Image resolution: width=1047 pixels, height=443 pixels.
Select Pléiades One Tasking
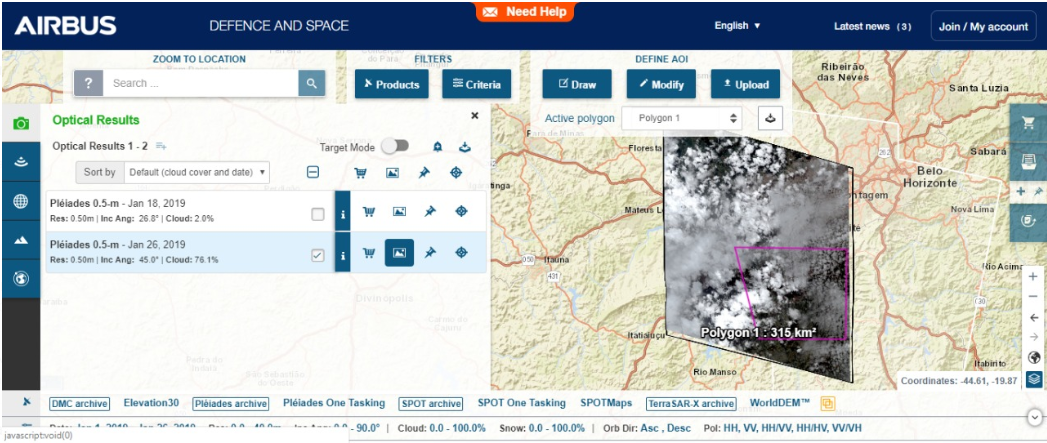pyautogui.click(x=334, y=403)
